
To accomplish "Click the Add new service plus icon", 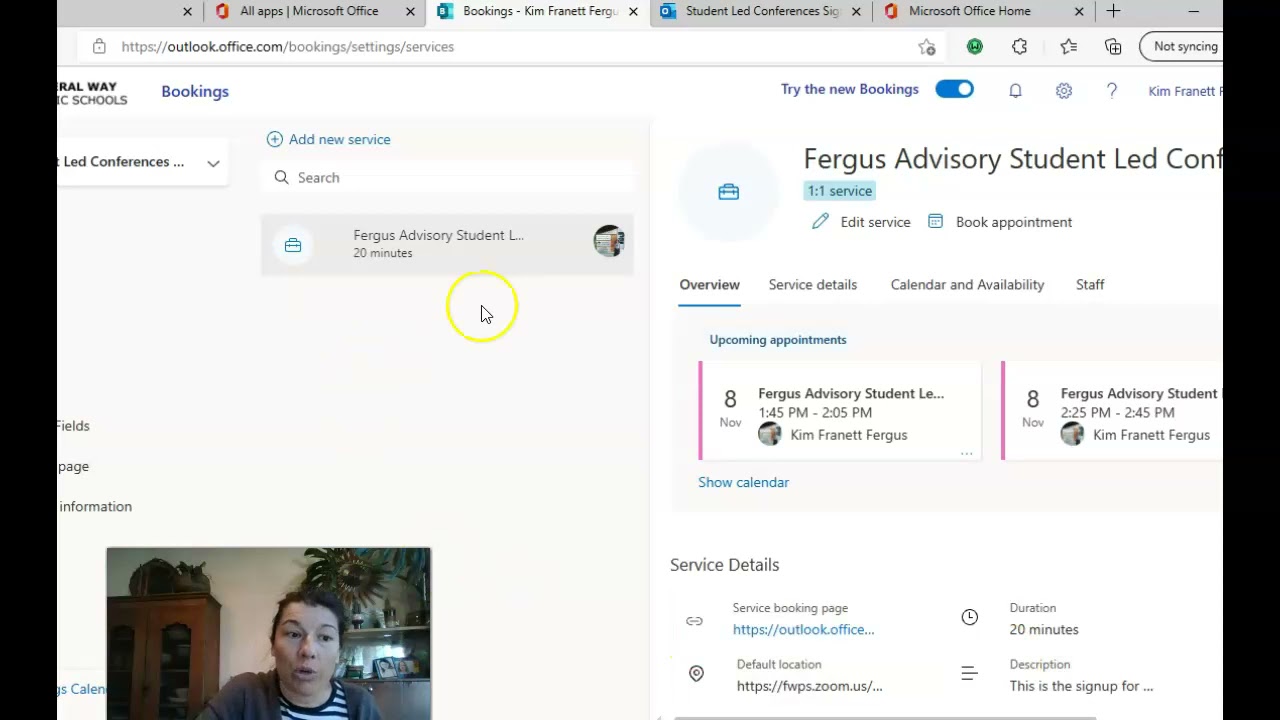I will pos(274,139).
